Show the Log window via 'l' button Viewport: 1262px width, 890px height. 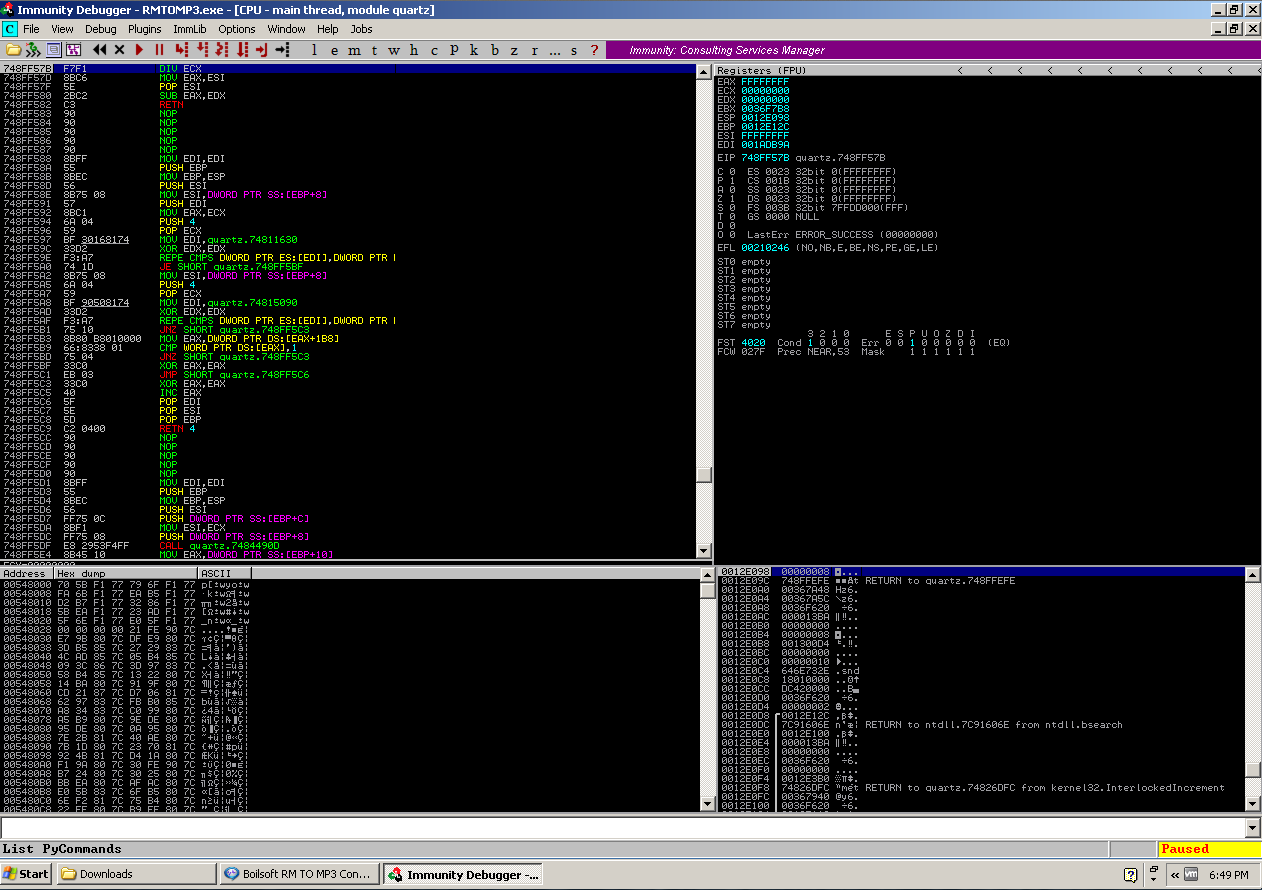click(314, 50)
